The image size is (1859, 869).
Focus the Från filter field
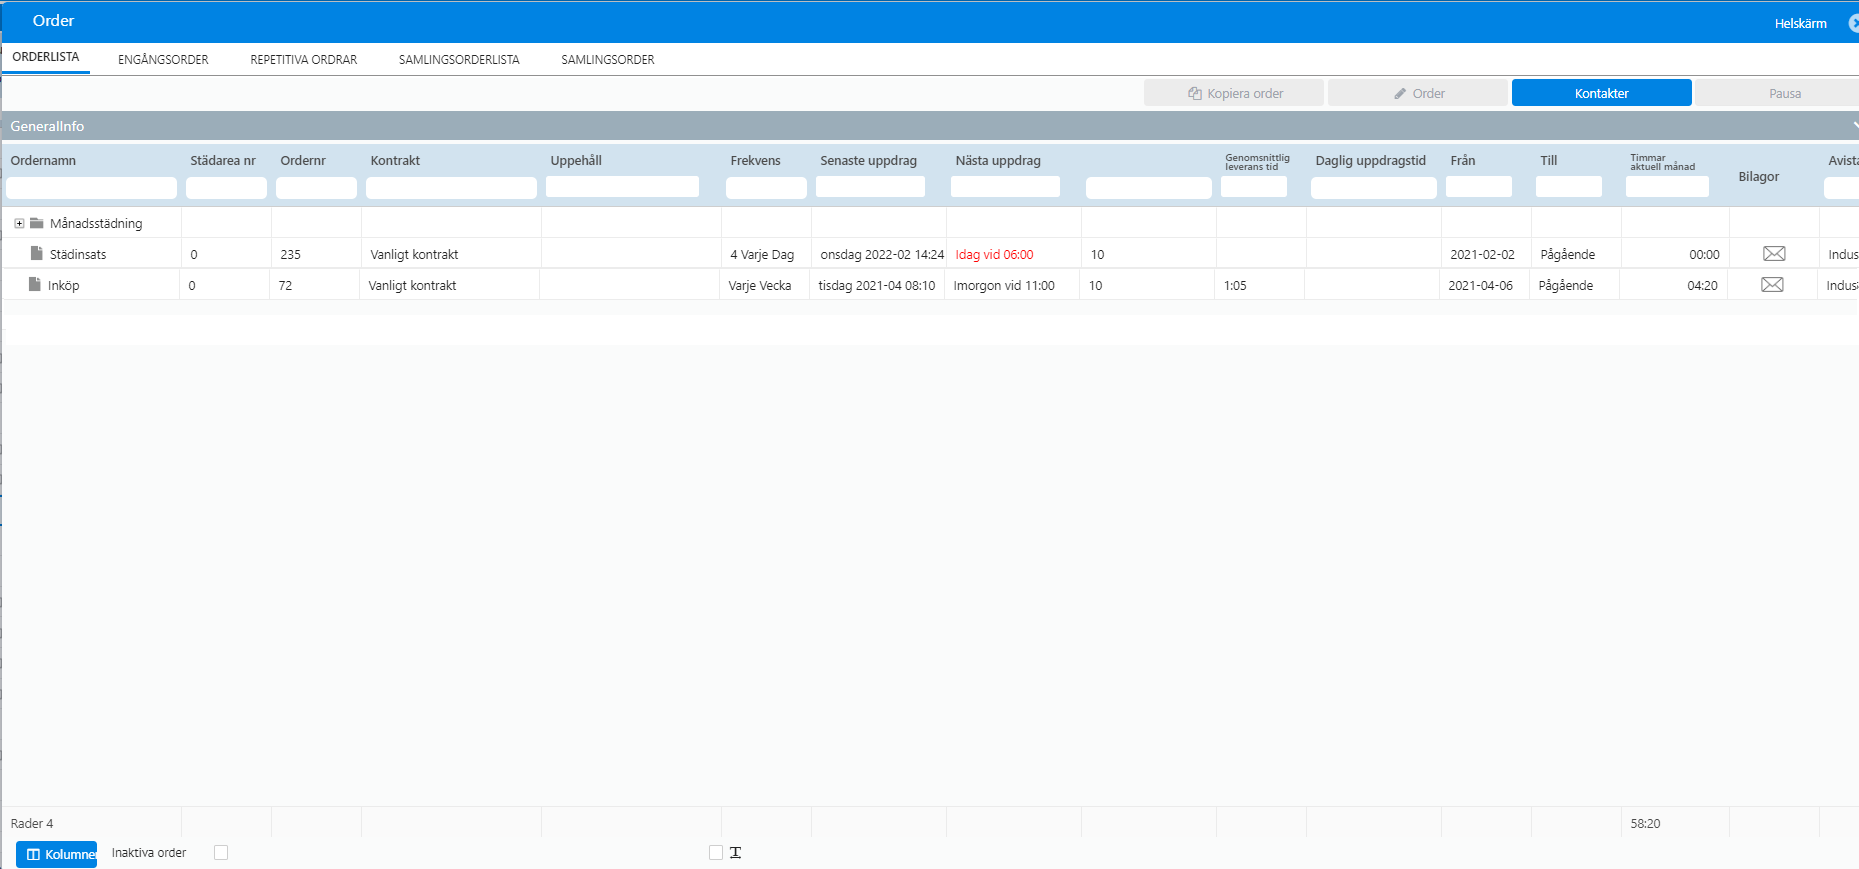[x=1479, y=186]
